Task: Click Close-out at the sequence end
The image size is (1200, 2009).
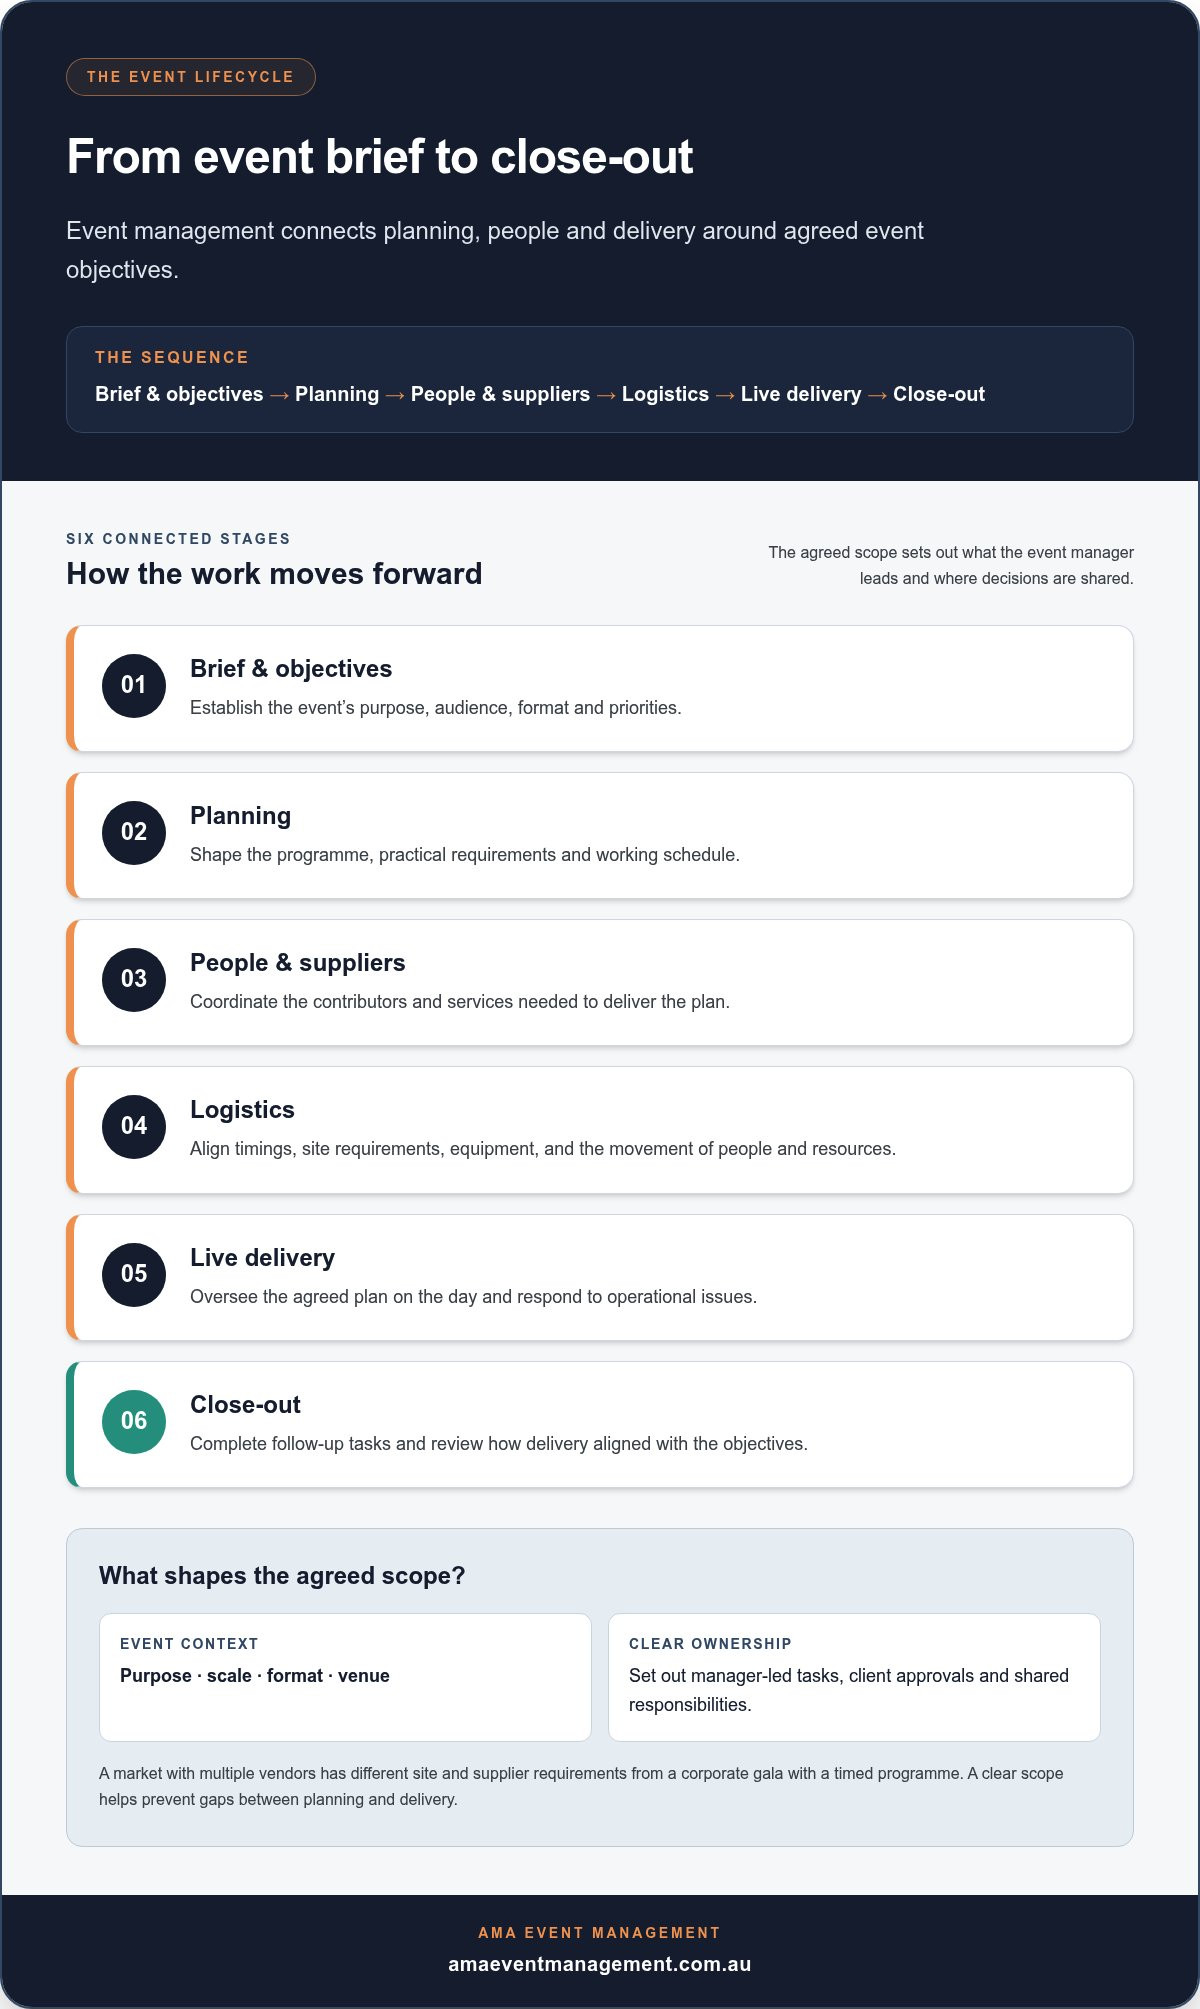Action: tap(939, 394)
